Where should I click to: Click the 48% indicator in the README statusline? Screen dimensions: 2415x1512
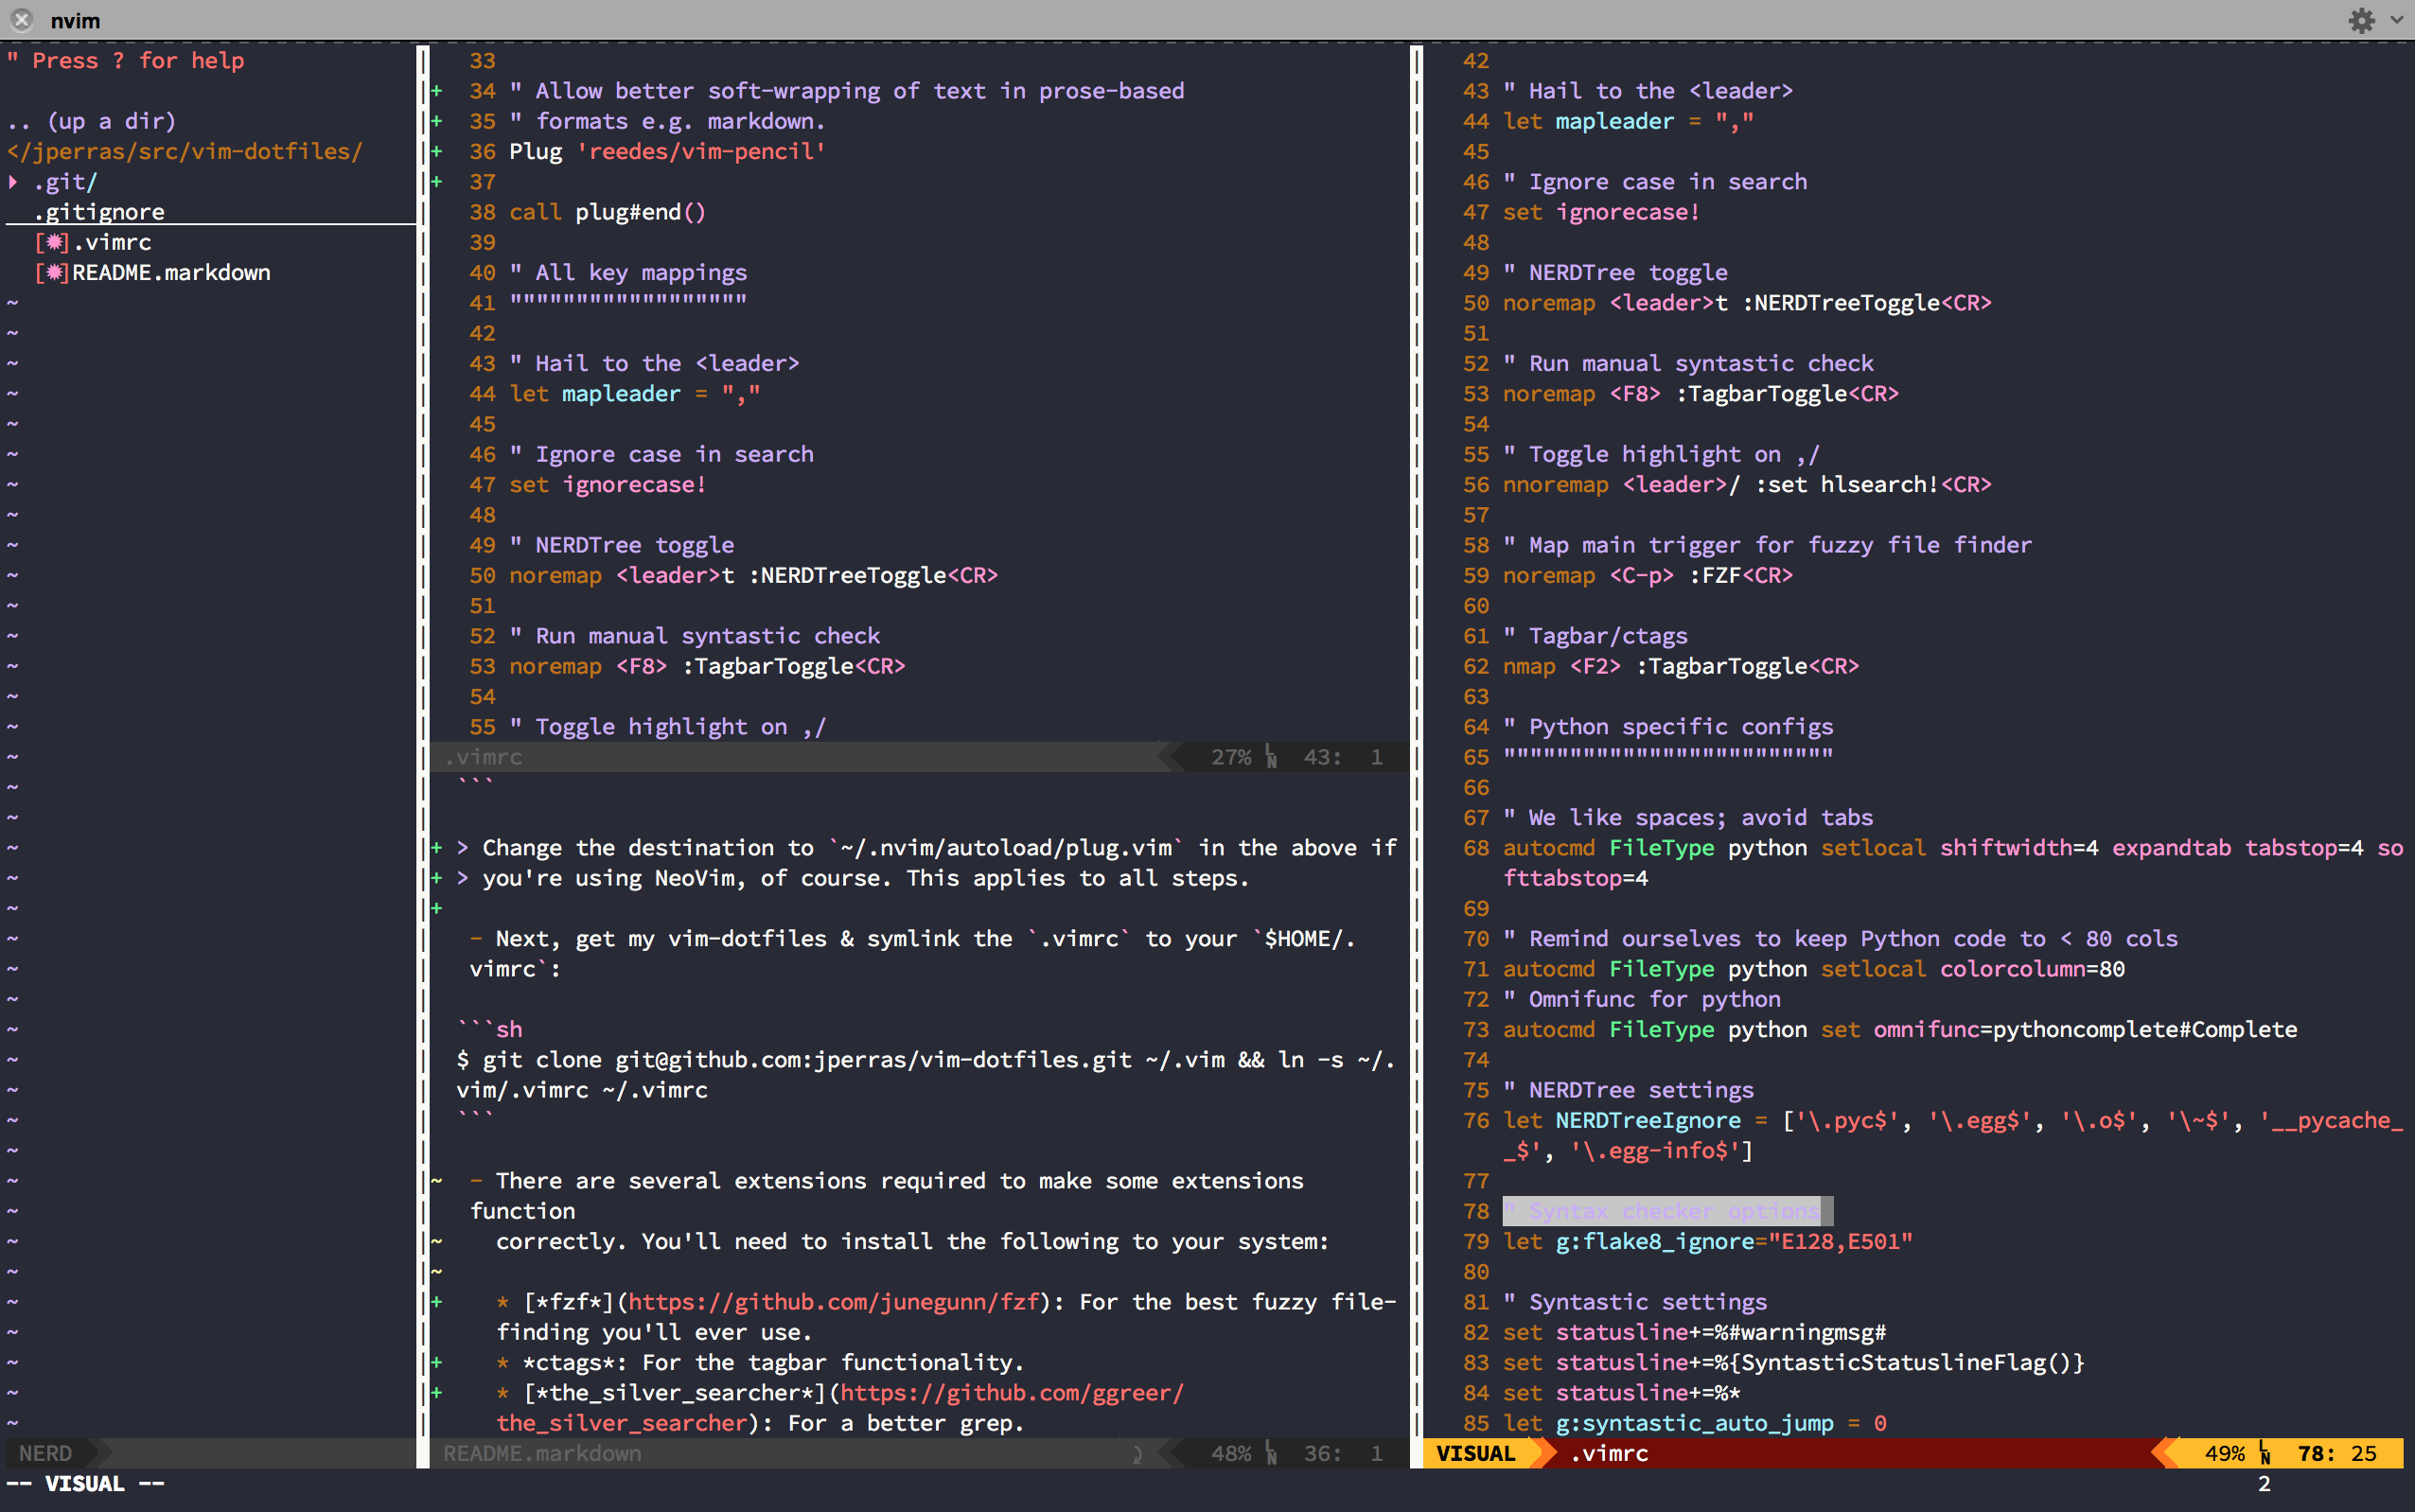tap(1231, 1453)
